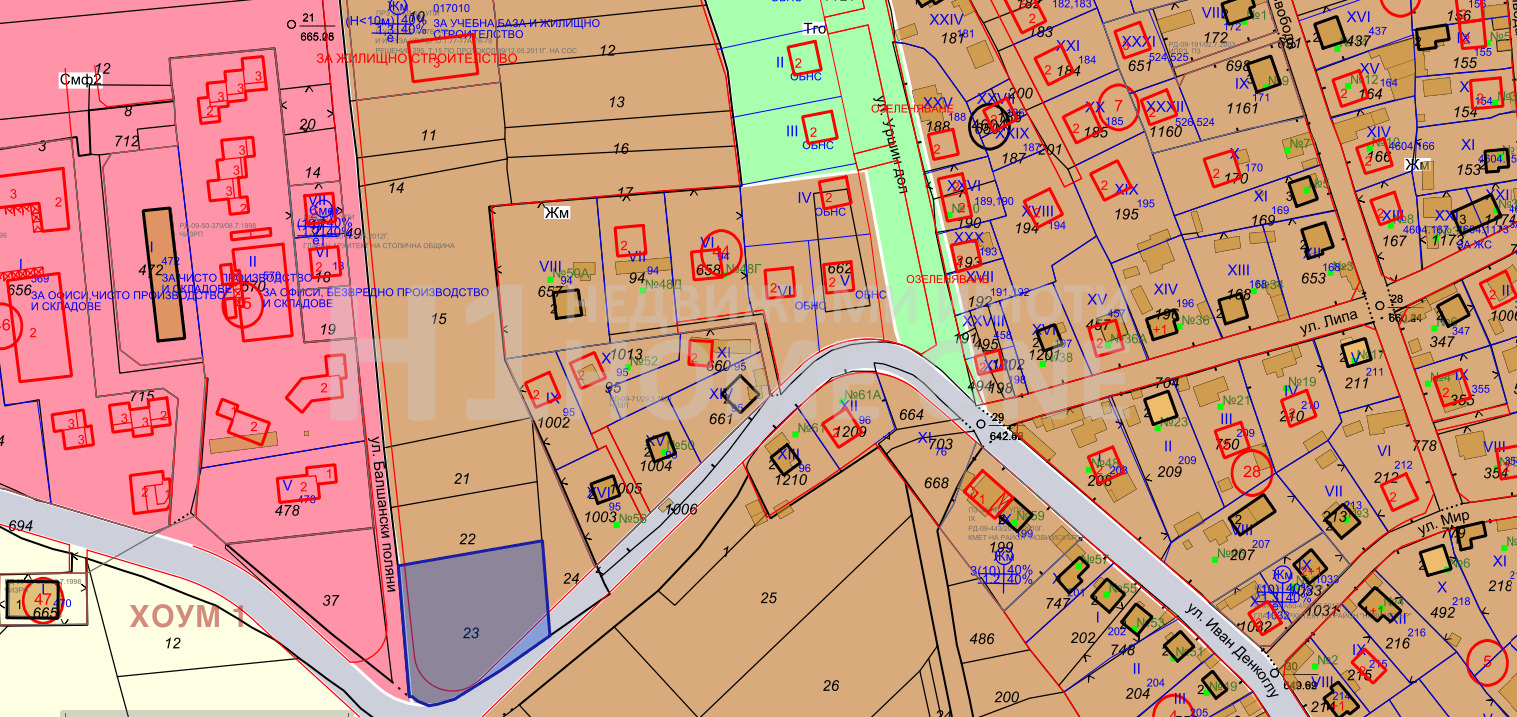Click parcel 486 south of parcel 668
This screenshot has width=1517, height=717.
coord(982,639)
